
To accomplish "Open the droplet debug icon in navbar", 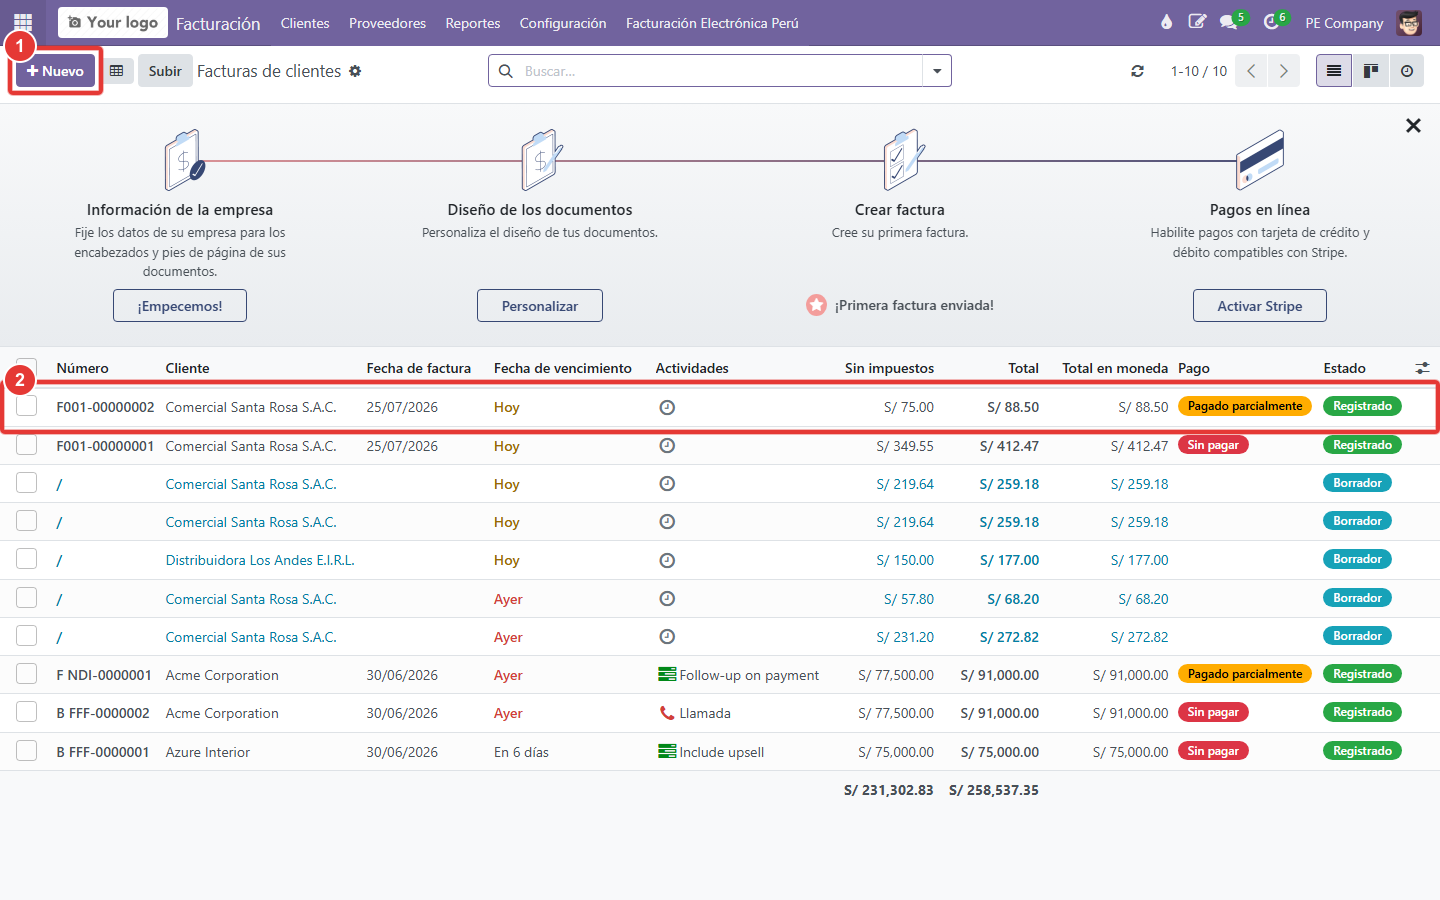I will pyautogui.click(x=1166, y=22).
